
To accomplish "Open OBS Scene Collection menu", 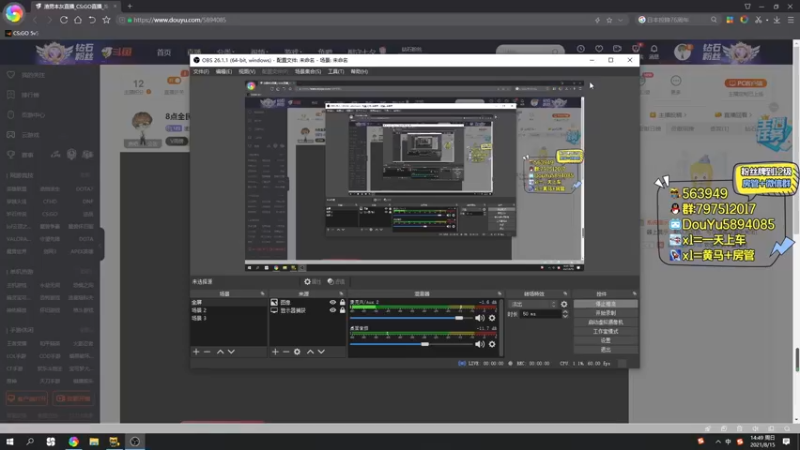I will coord(308,71).
